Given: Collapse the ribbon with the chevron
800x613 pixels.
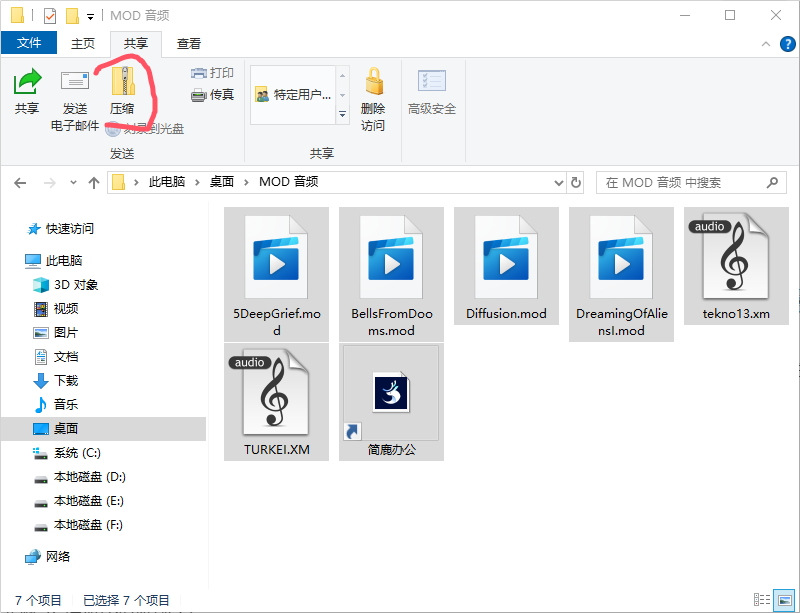Looking at the screenshot, I should tap(766, 44).
